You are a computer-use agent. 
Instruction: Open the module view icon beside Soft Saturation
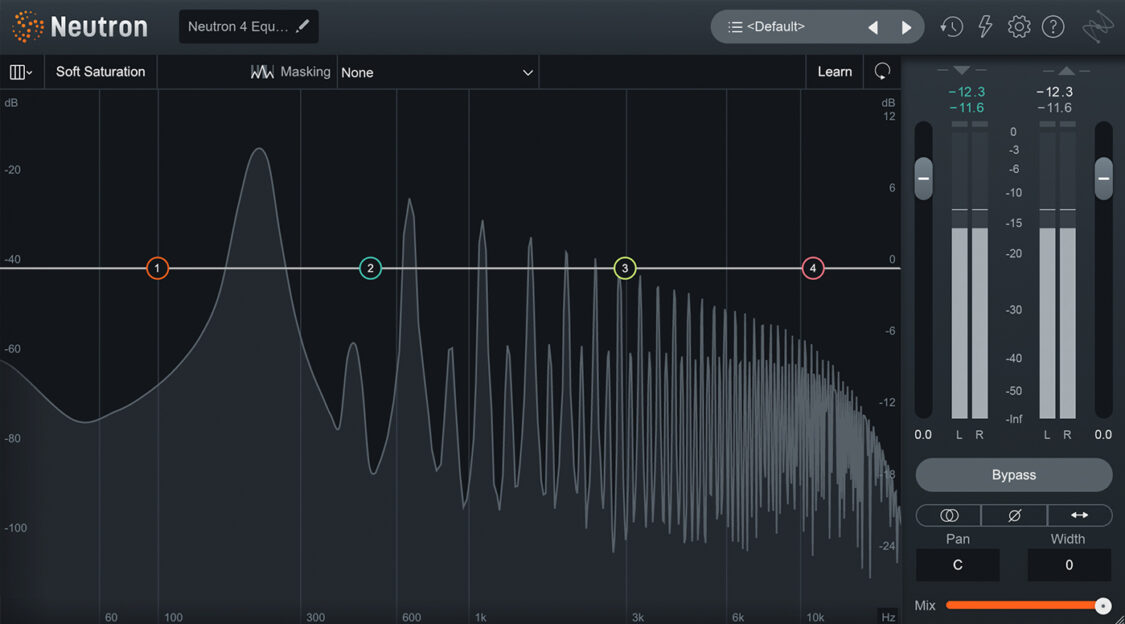pyautogui.click(x=20, y=71)
